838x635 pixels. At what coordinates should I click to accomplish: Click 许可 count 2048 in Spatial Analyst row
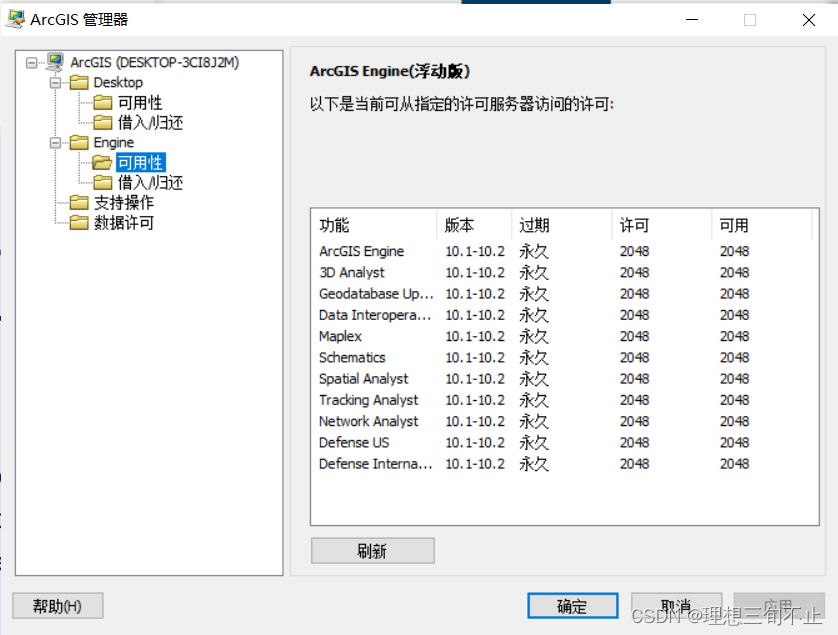(x=634, y=379)
